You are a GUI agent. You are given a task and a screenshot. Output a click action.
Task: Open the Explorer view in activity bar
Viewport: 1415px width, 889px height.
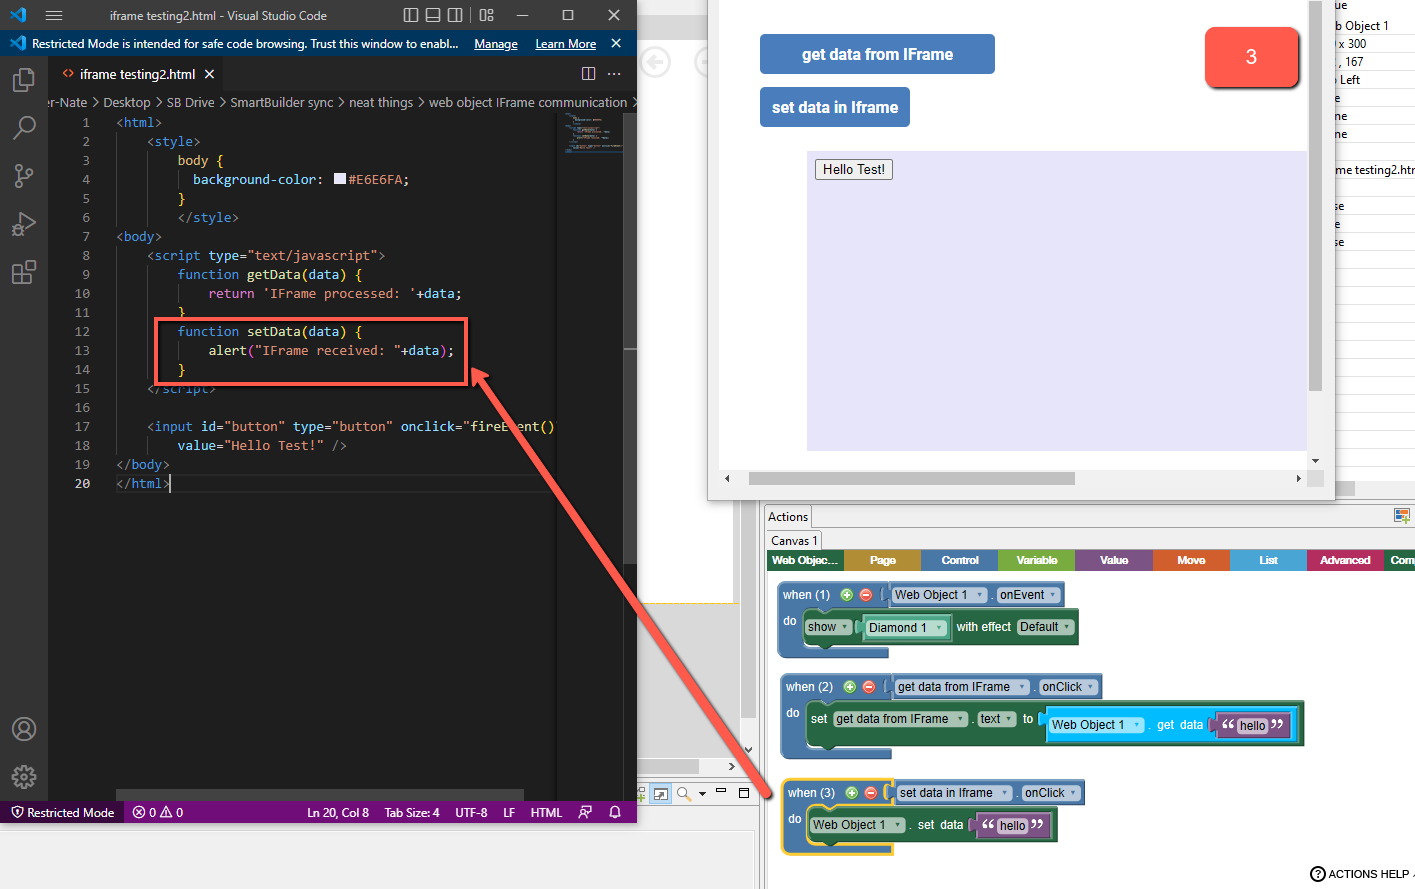tap(24, 80)
